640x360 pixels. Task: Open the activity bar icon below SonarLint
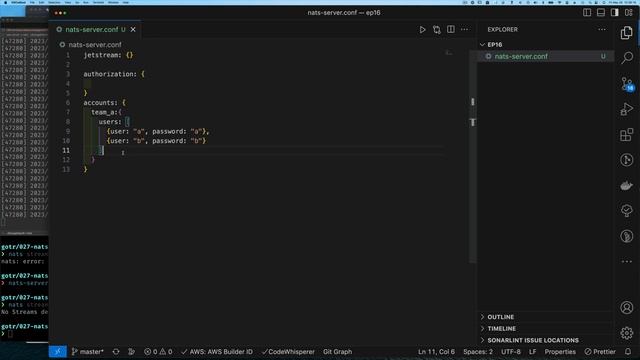627,236
